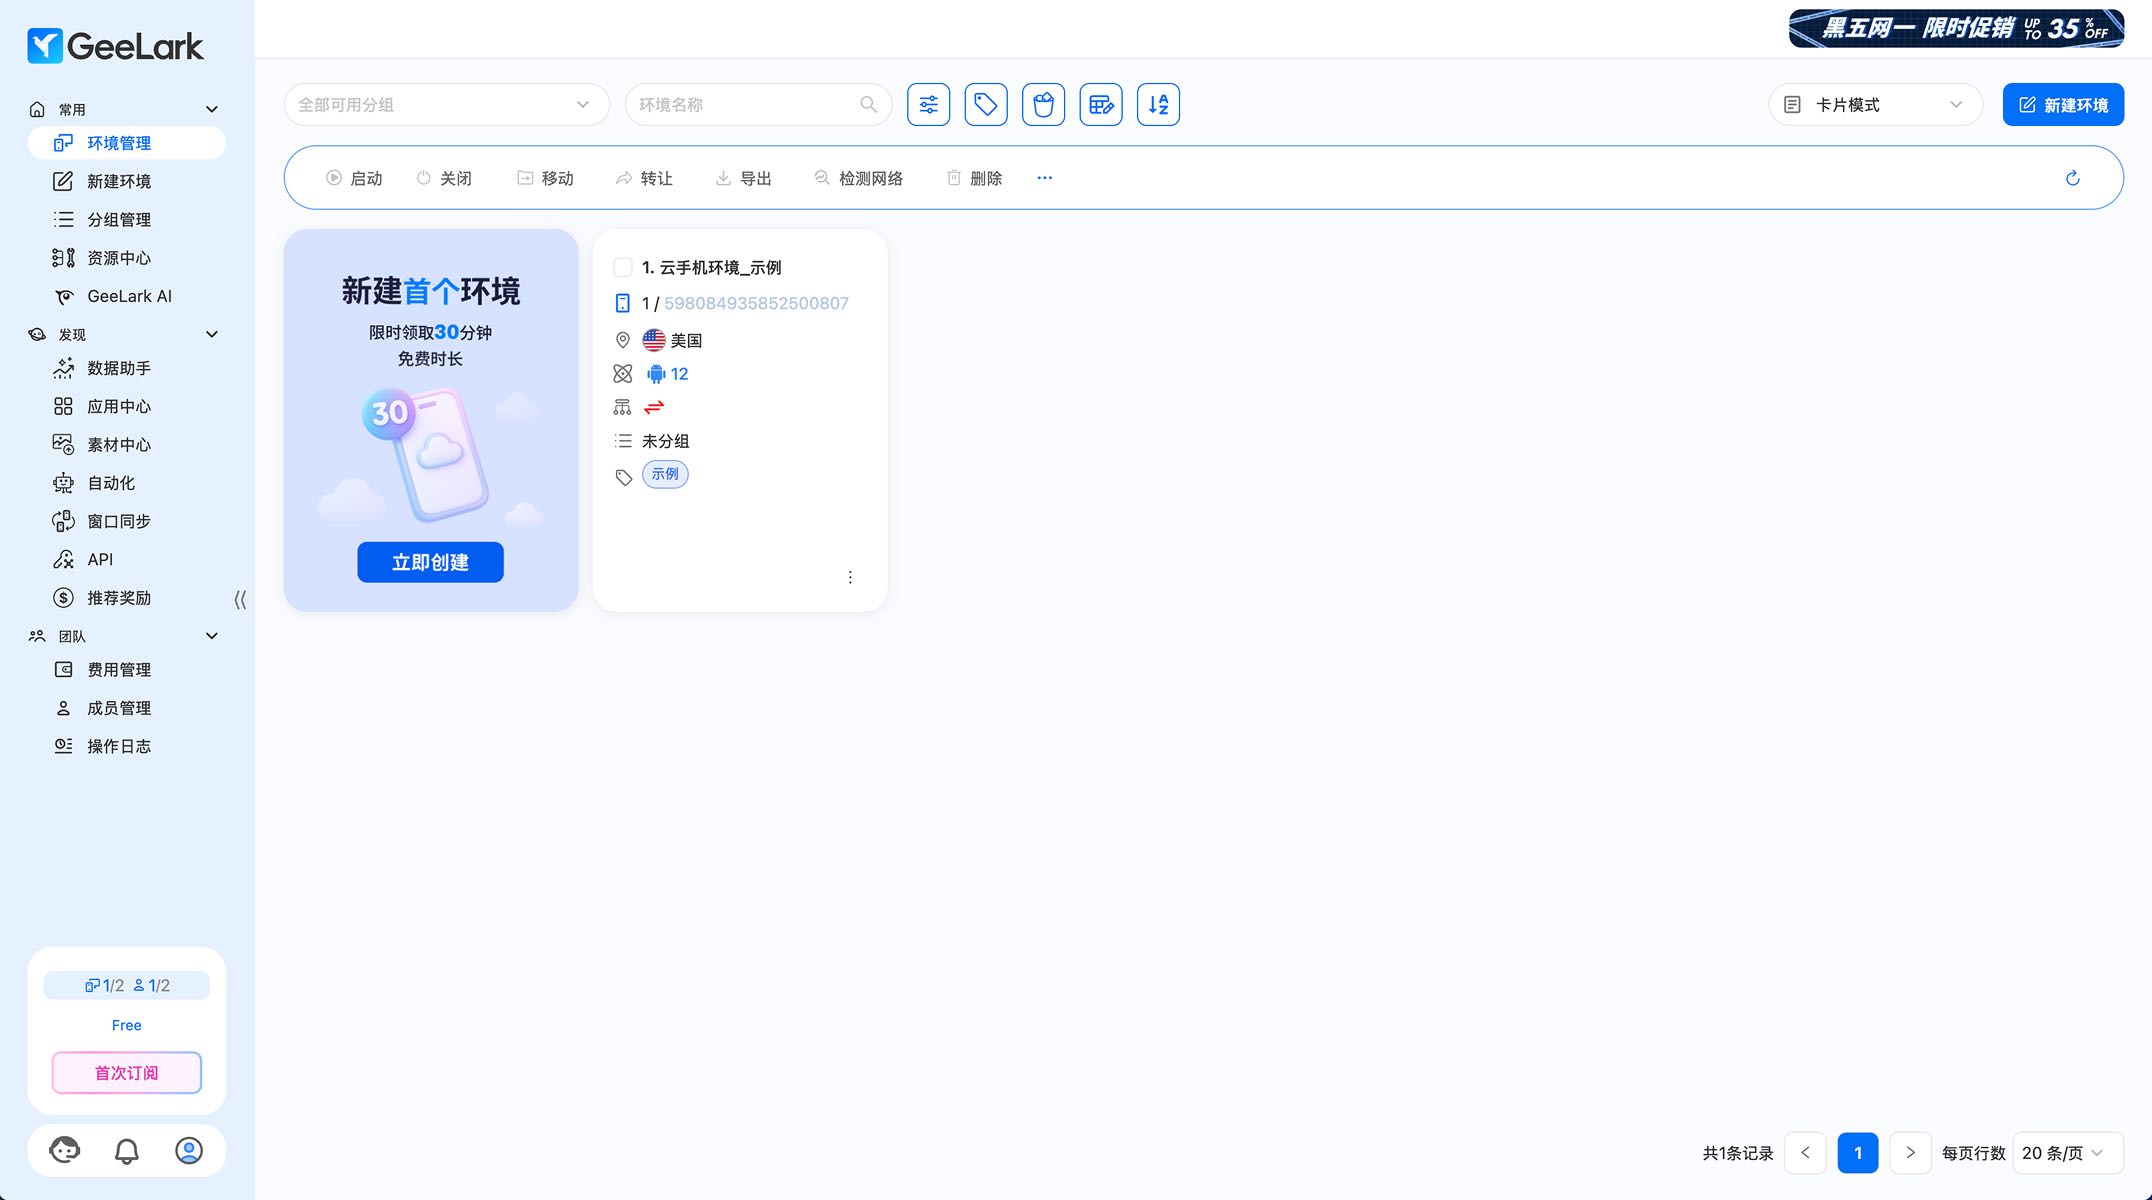The height and width of the screenshot is (1200, 2152).
Task: Open the 卡片模式 view mode dropdown
Action: click(x=1875, y=105)
